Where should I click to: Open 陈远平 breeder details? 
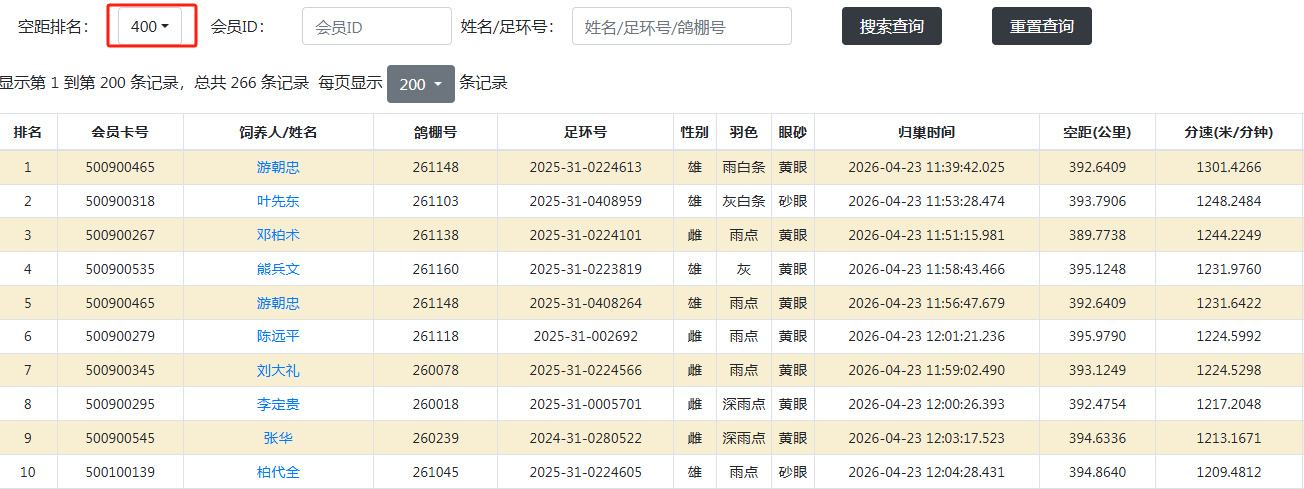click(x=278, y=336)
